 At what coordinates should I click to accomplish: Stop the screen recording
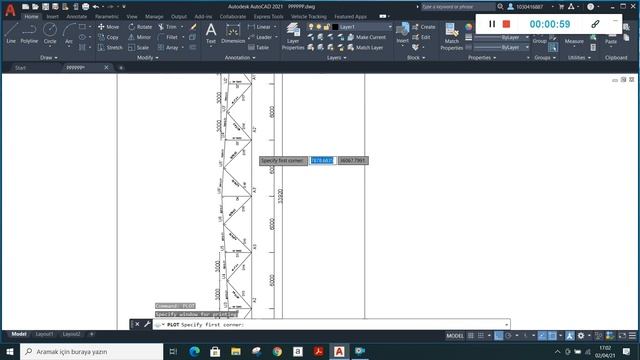pos(507,24)
